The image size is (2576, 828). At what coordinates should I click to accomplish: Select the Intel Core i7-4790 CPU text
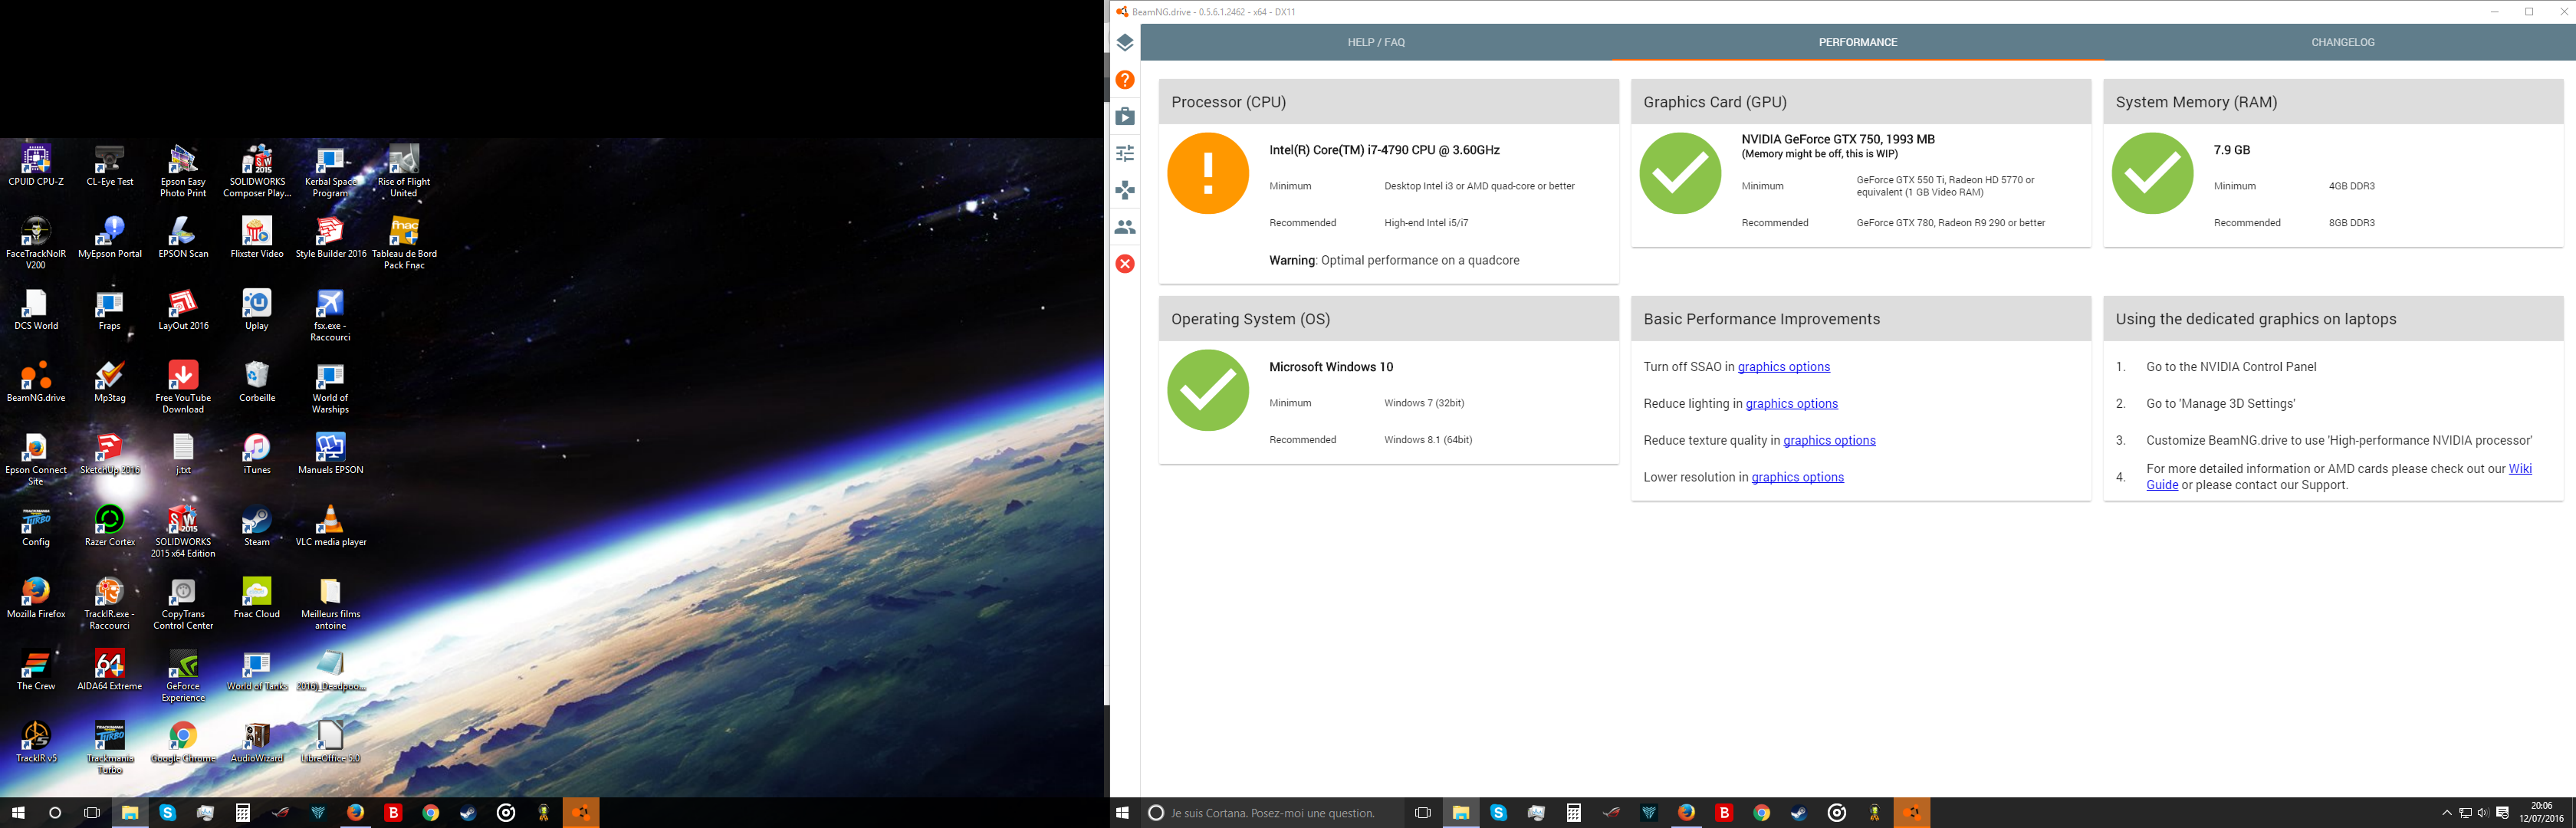[1384, 150]
